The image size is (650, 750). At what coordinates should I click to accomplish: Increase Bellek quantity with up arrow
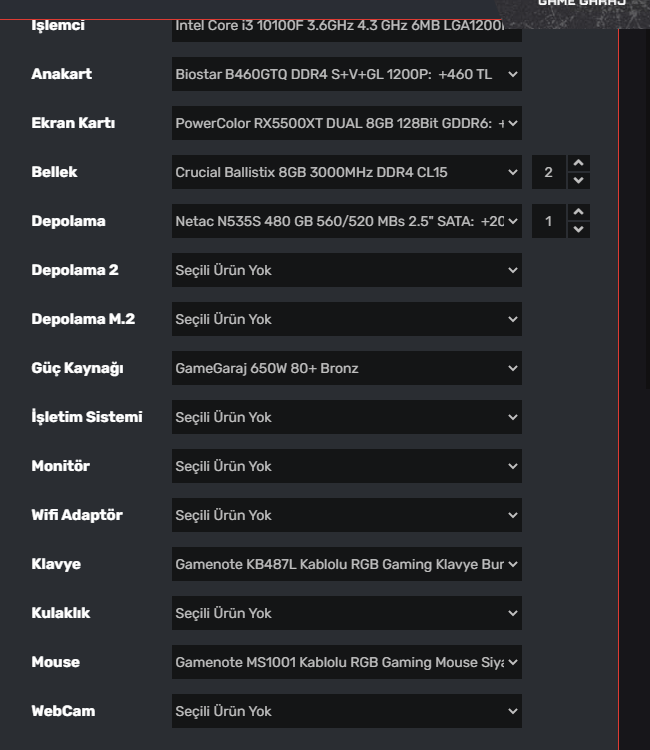tap(578, 163)
